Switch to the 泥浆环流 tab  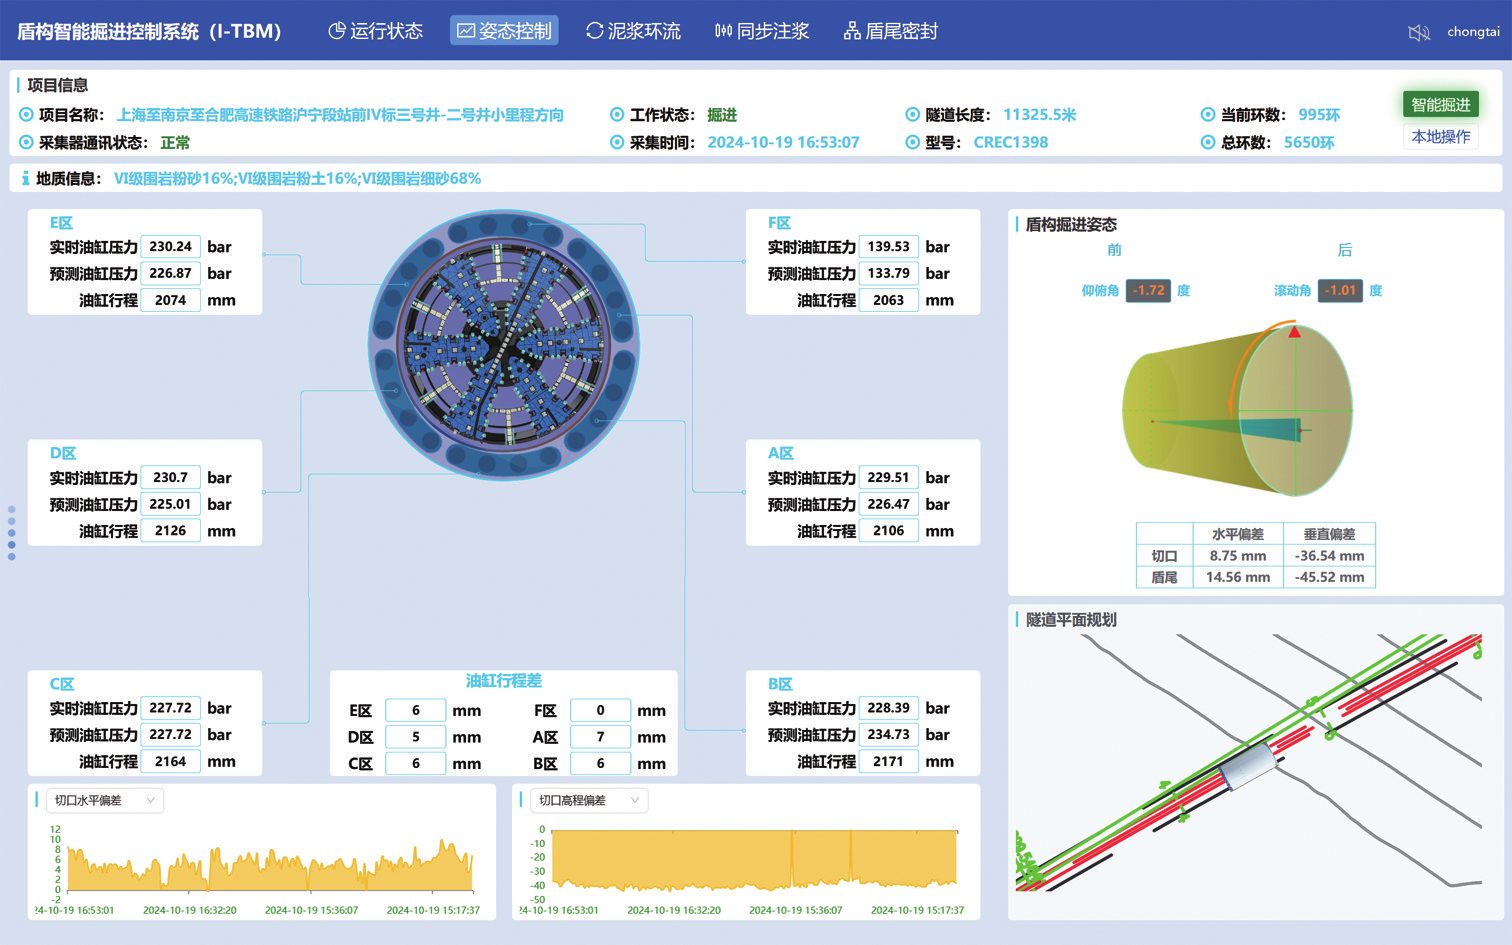(x=633, y=31)
